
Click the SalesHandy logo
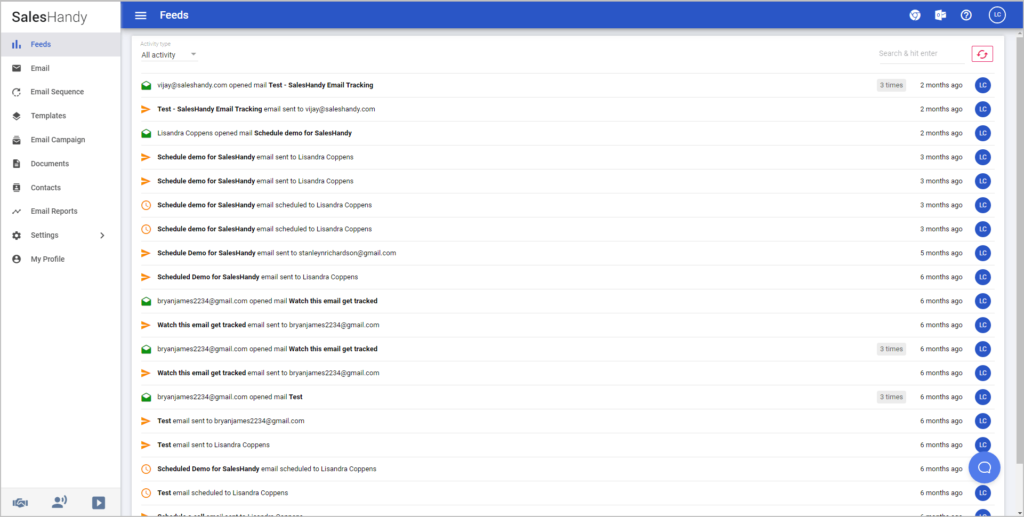(x=50, y=16)
